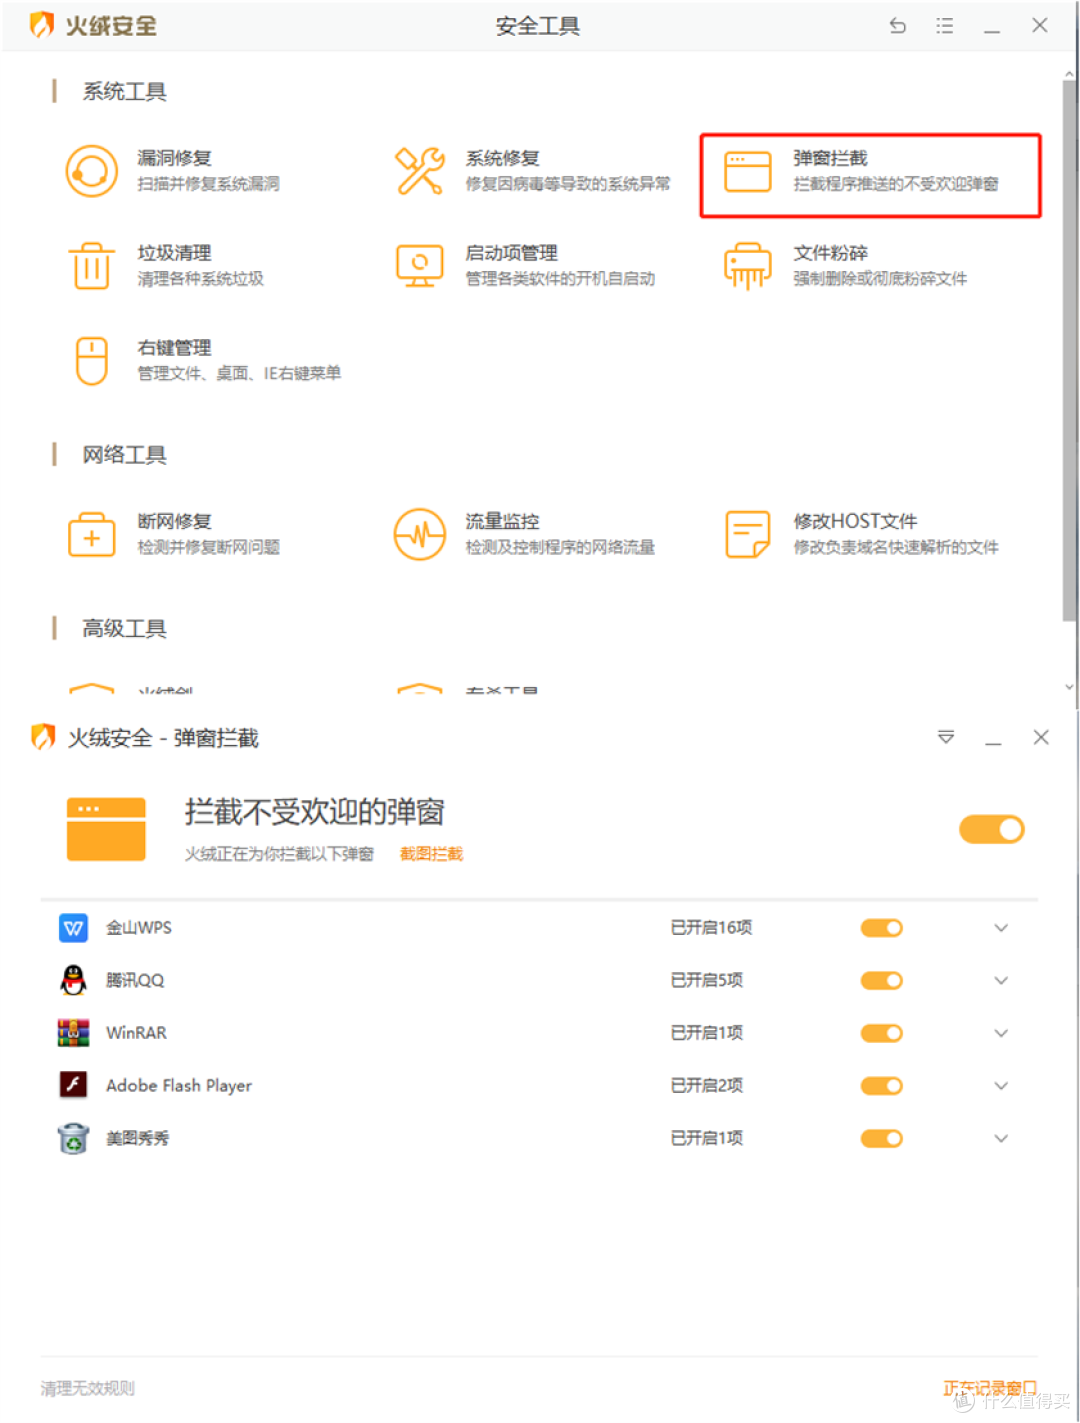Click 右键管理 tool title text

coord(174,347)
